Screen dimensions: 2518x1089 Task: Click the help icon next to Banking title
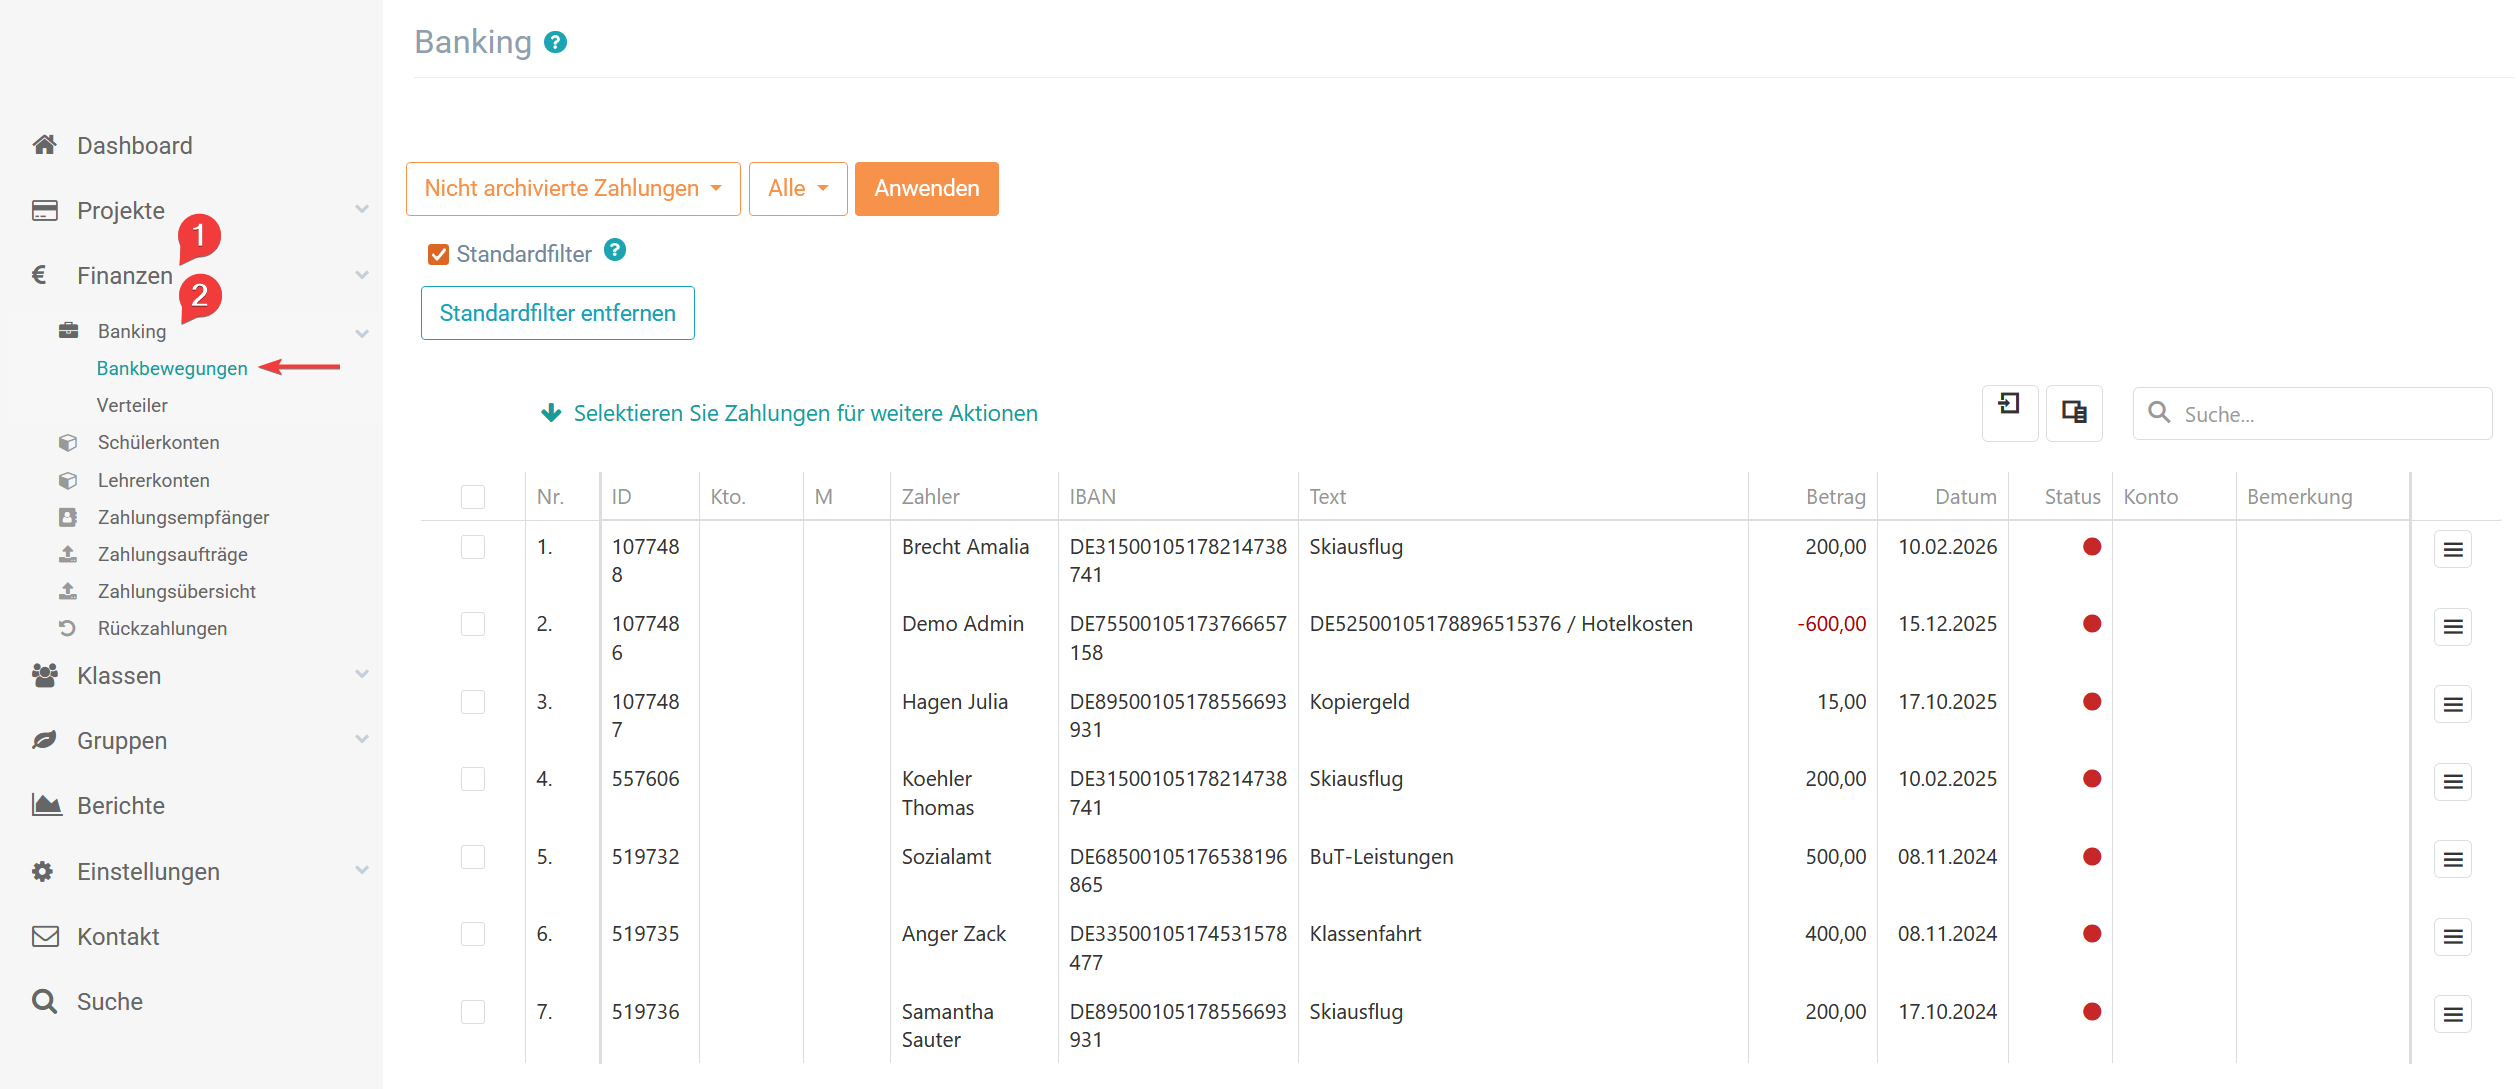(x=555, y=42)
